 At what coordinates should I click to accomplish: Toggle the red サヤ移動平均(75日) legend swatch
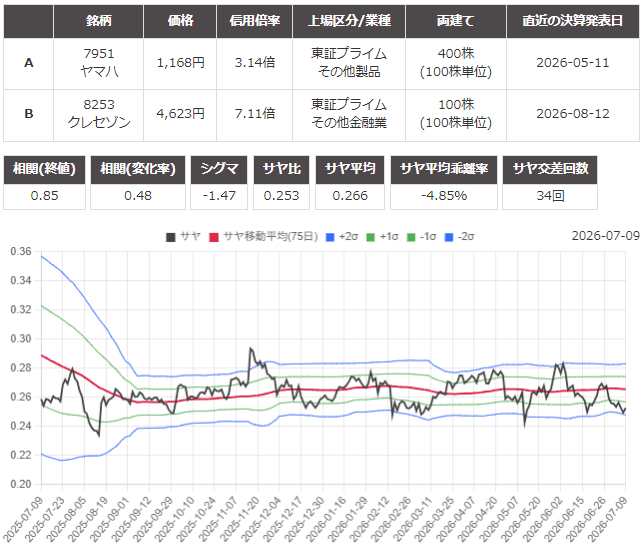(214, 237)
